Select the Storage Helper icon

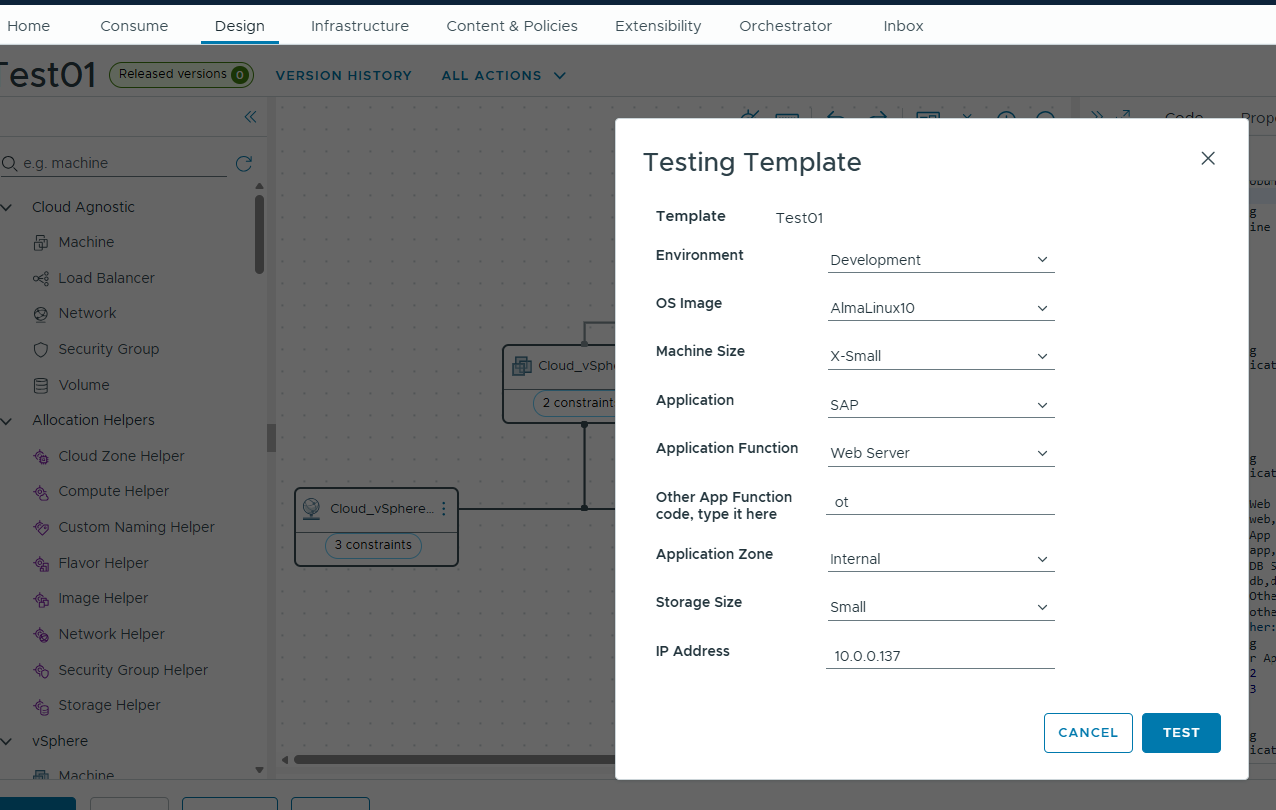pos(41,705)
